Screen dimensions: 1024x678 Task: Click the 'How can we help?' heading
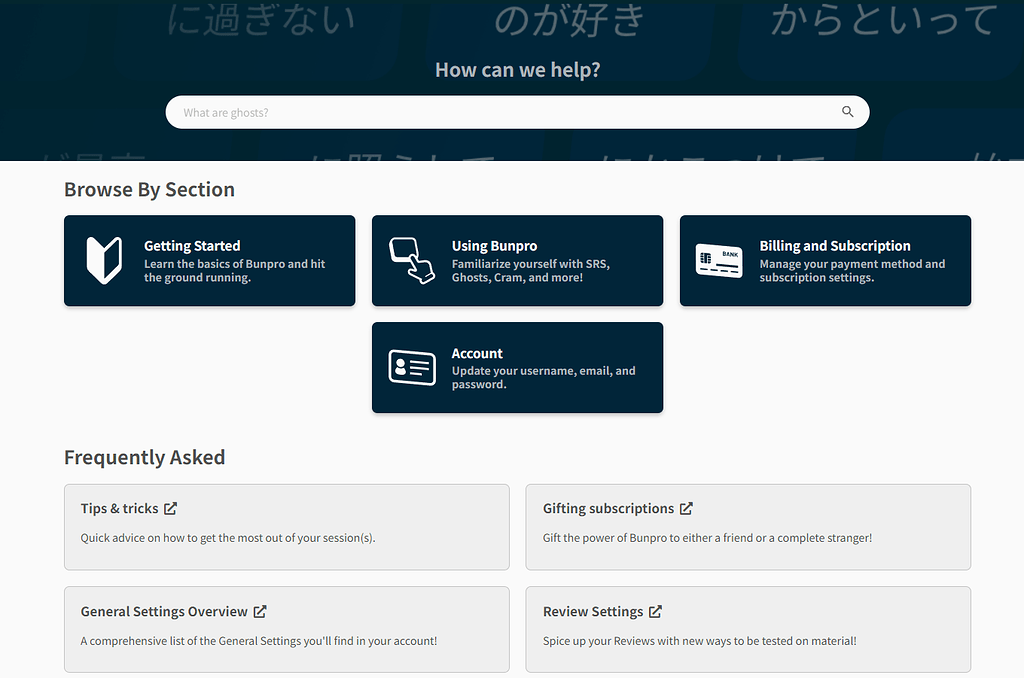(x=516, y=70)
